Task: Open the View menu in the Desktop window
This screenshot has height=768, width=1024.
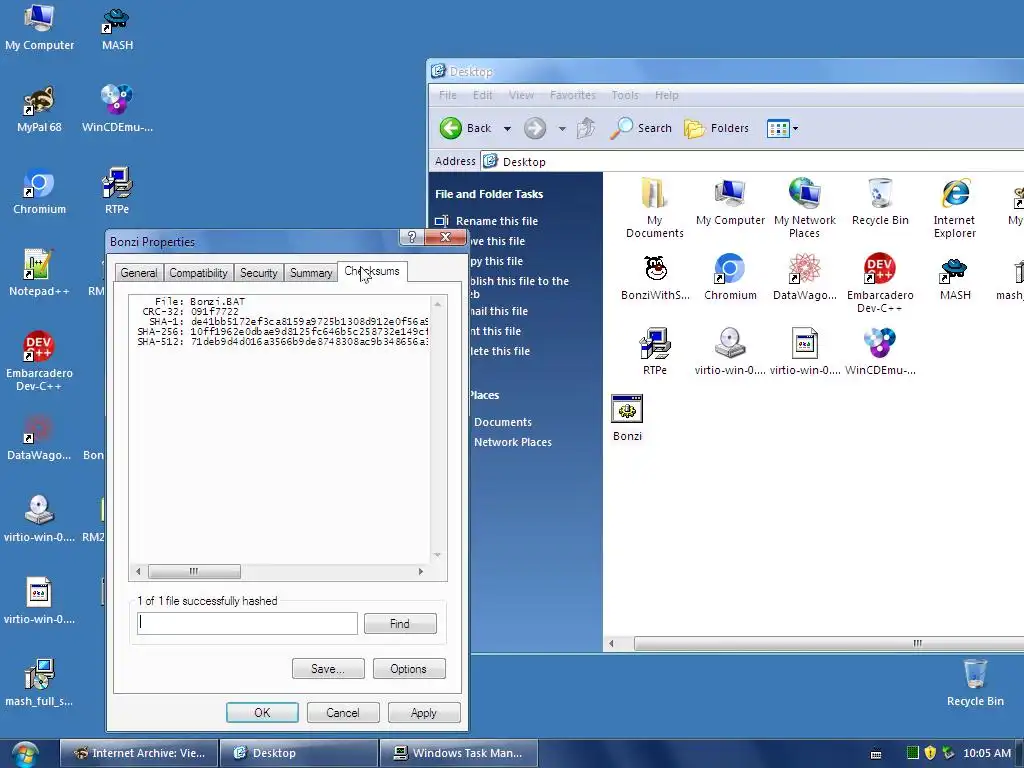Action: tap(521, 95)
